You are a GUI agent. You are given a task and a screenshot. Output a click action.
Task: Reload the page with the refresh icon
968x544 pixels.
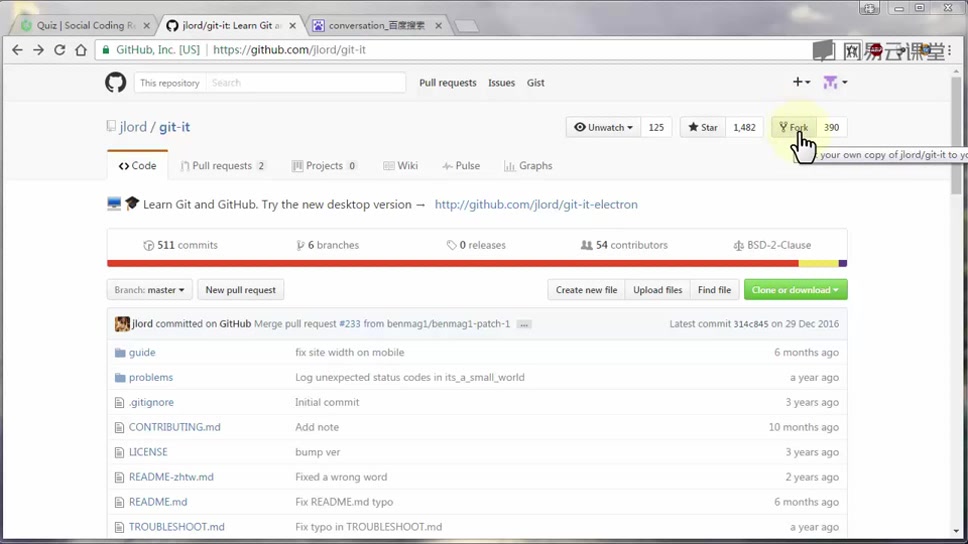pyautogui.click(x=59, y=50)
